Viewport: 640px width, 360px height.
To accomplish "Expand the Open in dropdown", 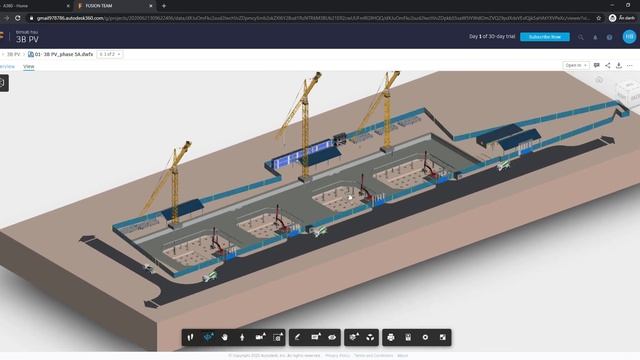I will coord(576,65).
